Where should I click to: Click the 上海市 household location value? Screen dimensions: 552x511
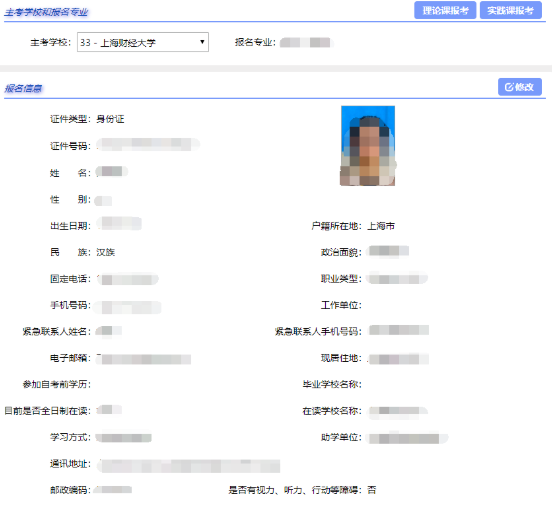click(381, 226)
